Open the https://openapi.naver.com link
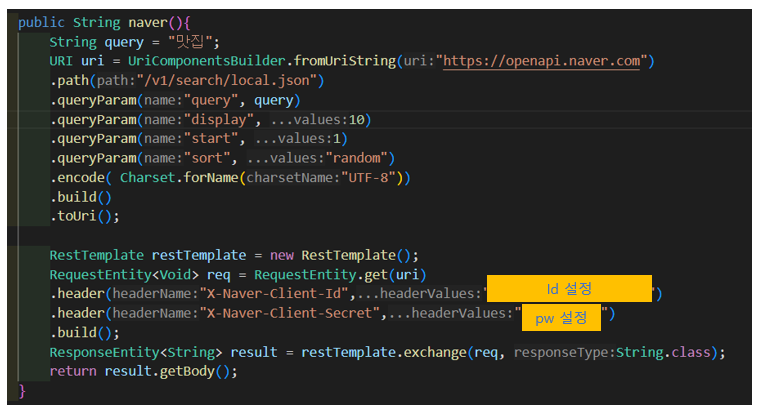 541,61
